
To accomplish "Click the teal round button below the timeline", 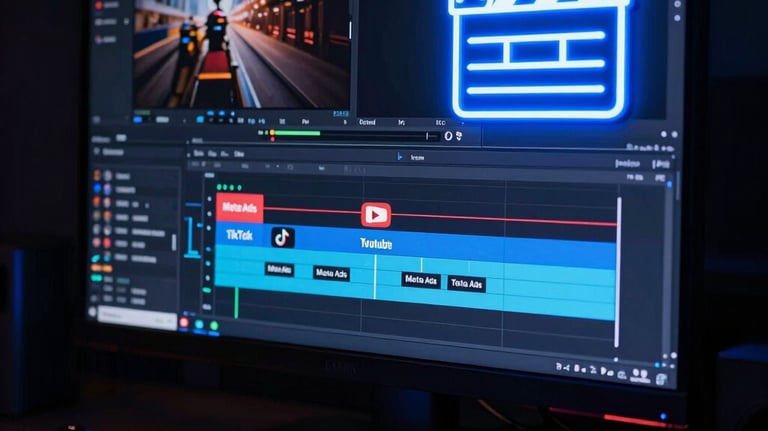I will (199, 324).
